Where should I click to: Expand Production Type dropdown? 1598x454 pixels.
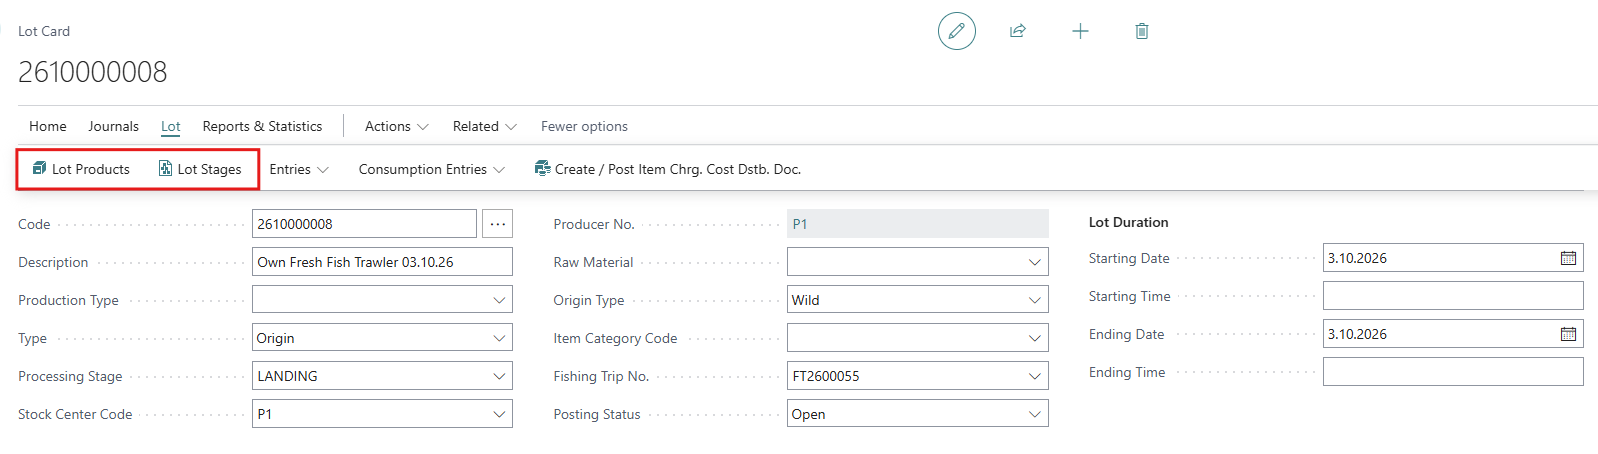tap(499, 300)
